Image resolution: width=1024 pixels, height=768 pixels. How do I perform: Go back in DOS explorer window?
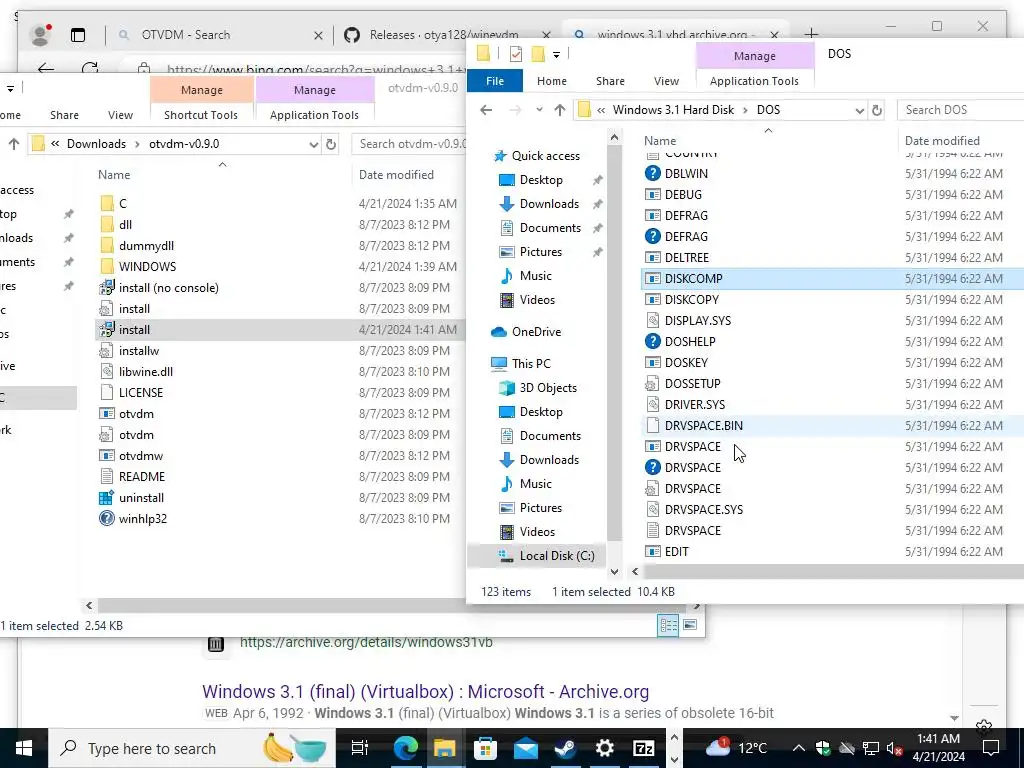486,110
